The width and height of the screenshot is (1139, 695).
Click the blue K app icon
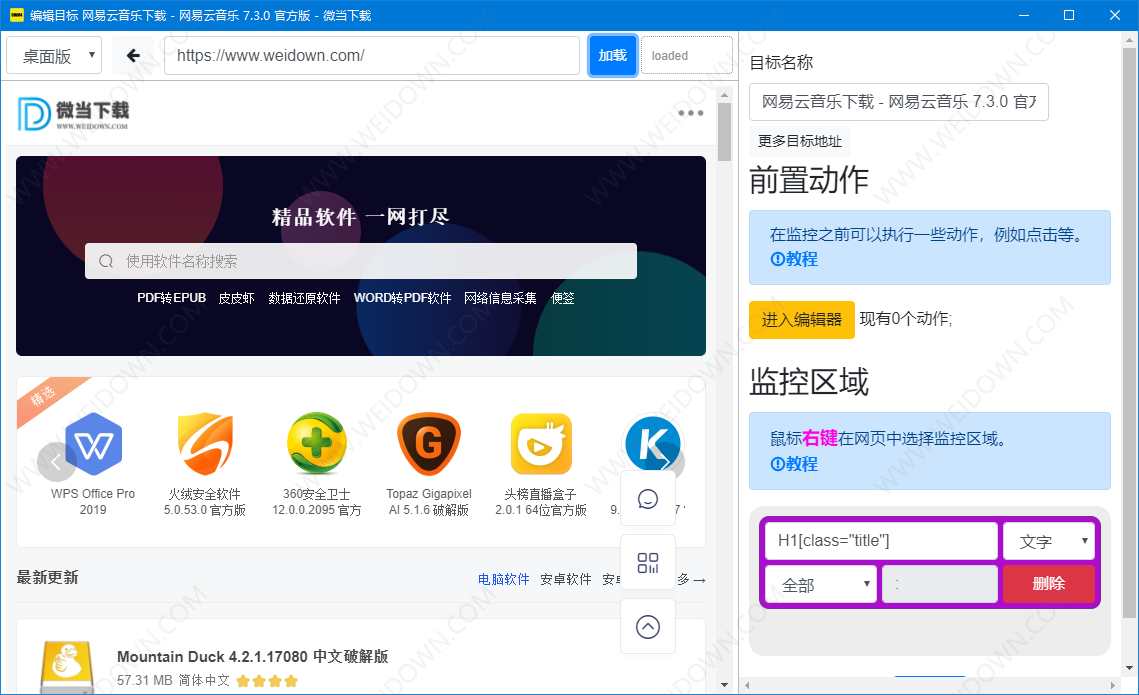point(652,443)
